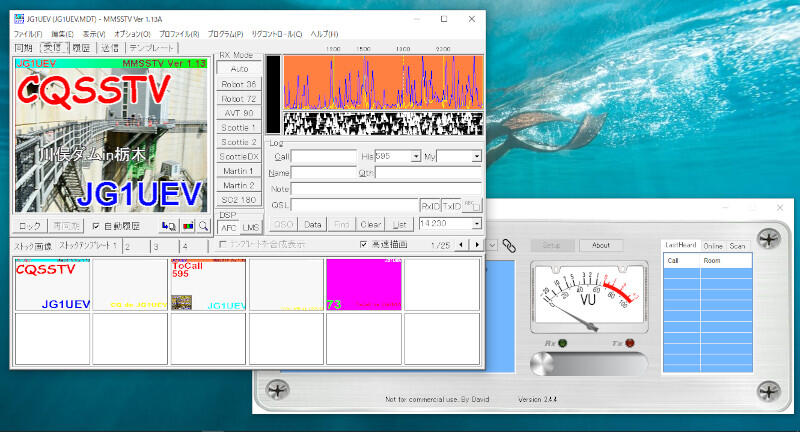
Task: Open the リグコントロール(C) menu
Action: [x=277, y=34]
